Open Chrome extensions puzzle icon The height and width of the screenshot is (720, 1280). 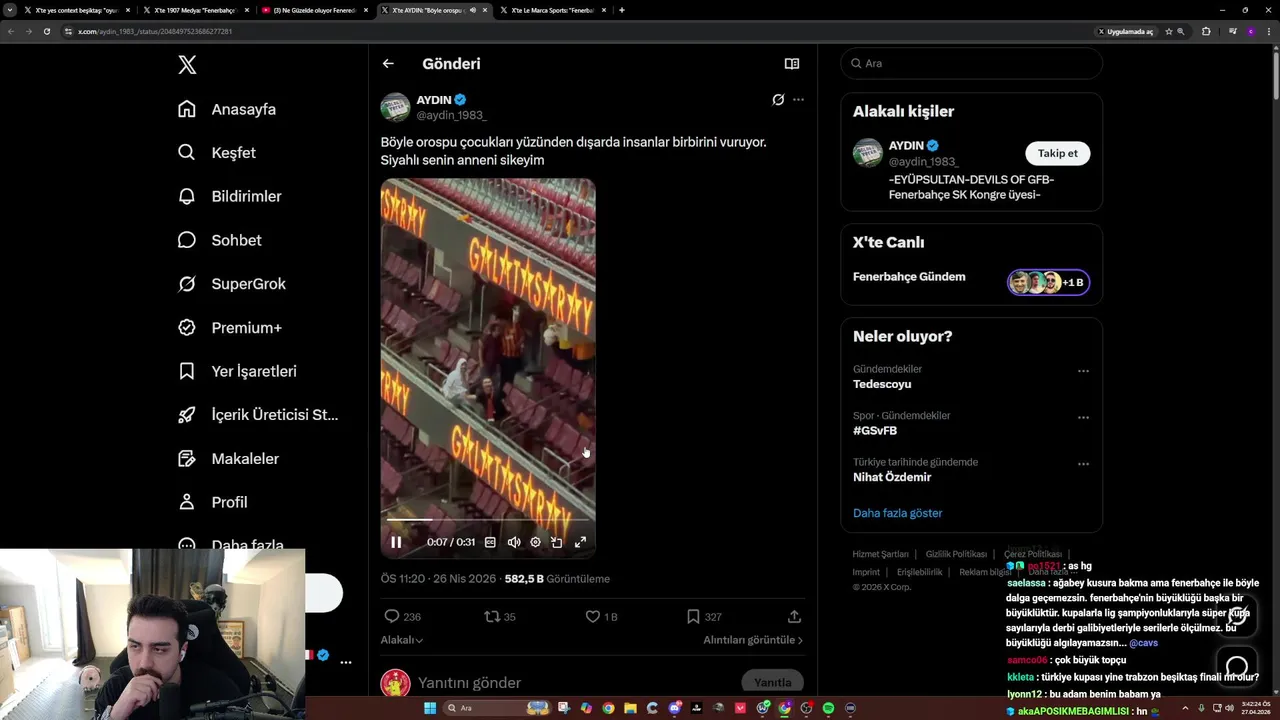click(1206, 31)
